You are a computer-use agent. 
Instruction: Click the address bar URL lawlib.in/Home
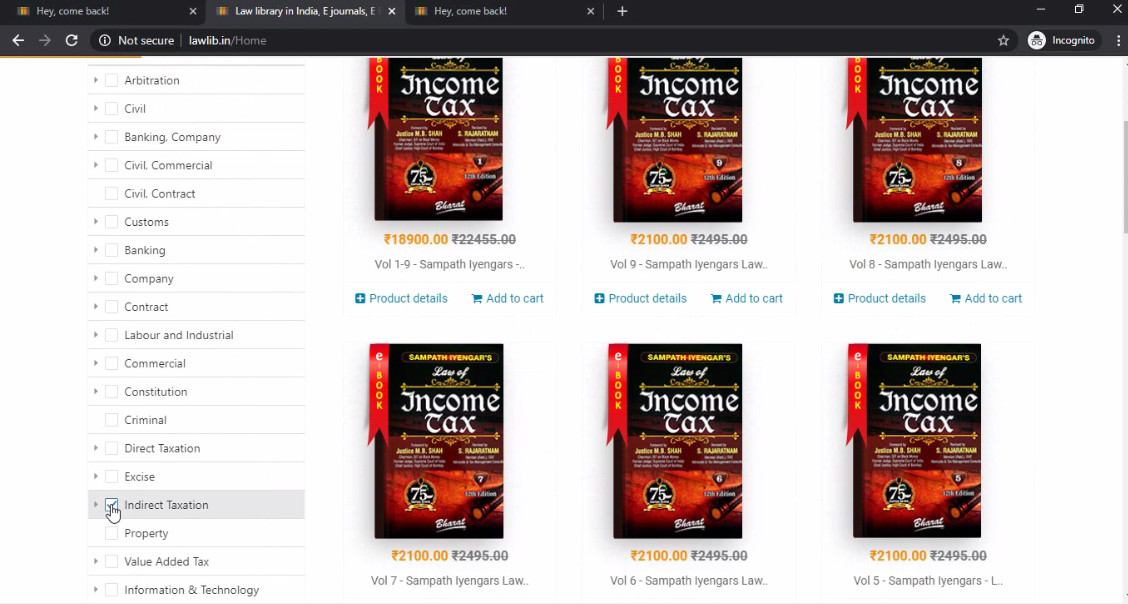click(x=227, y=40)
